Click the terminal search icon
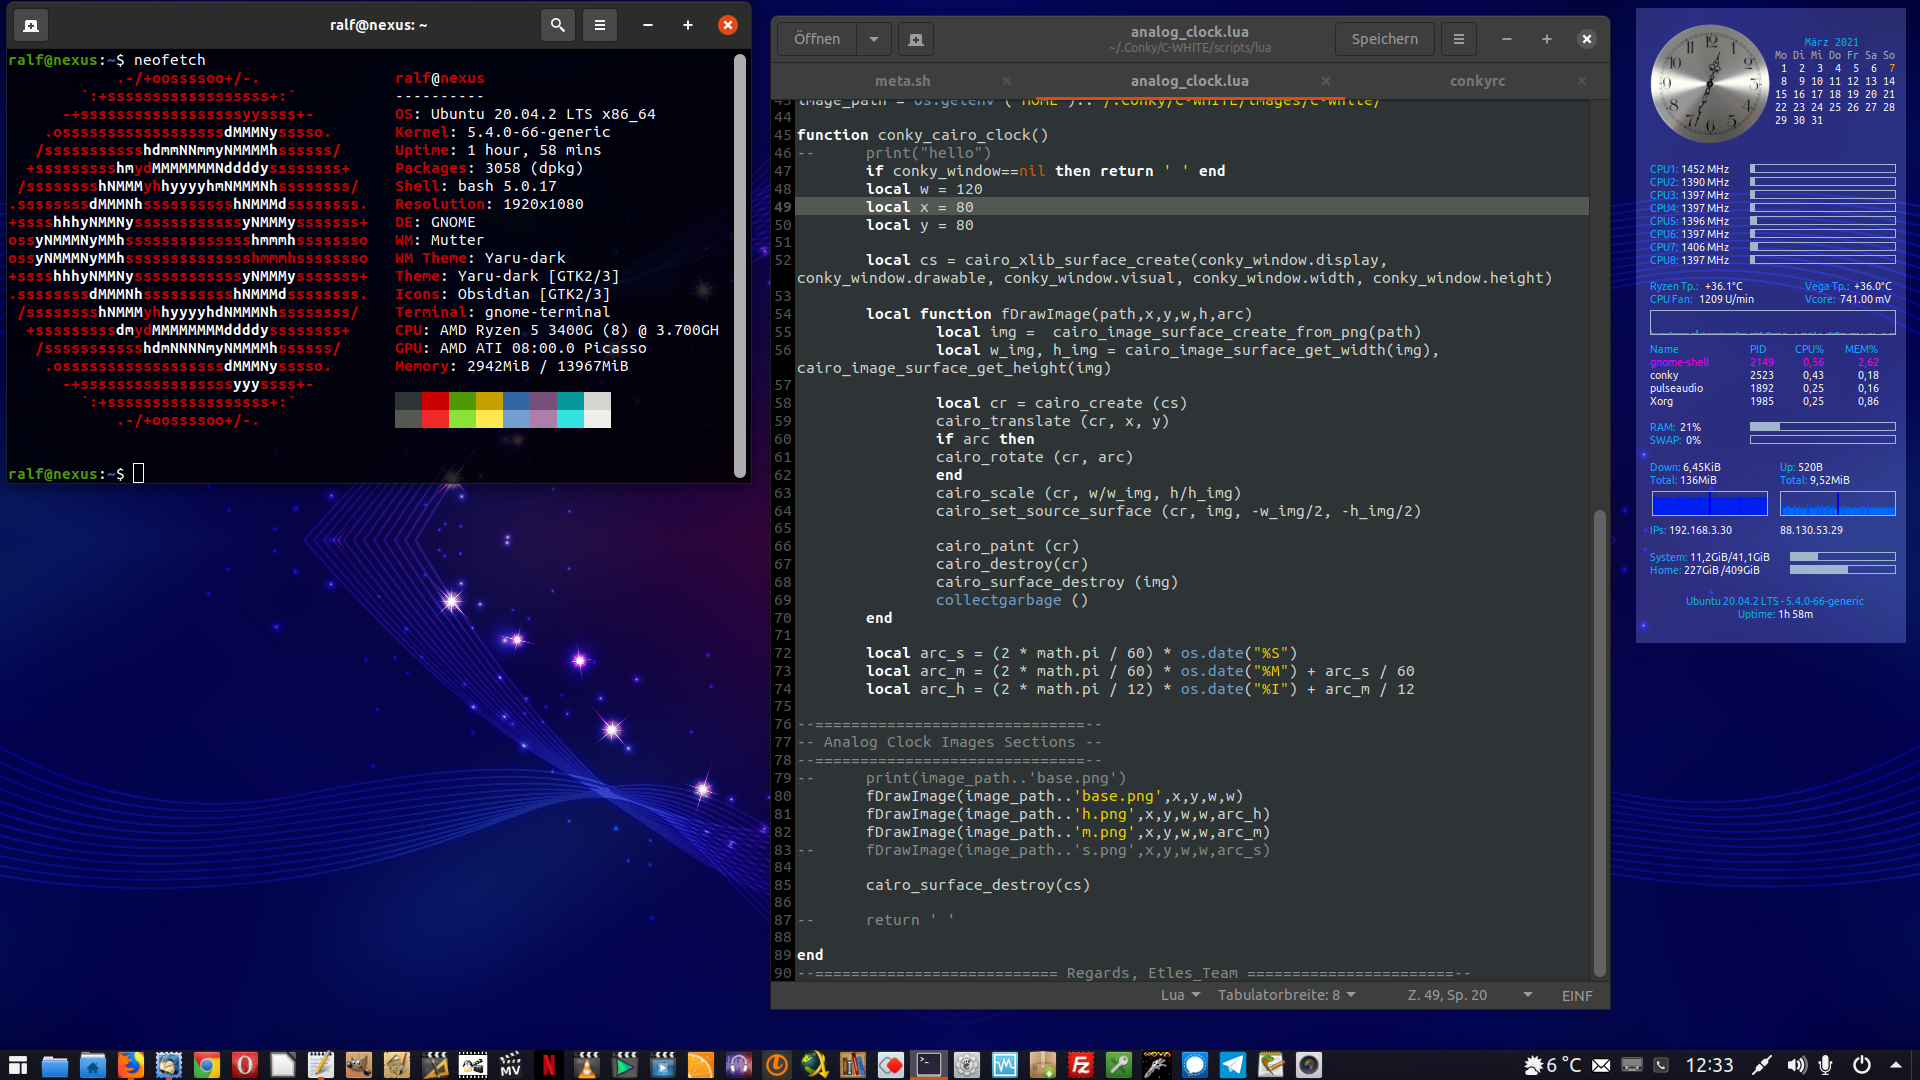Viewport: 1920px width, 1080px height. [x=557, y=25]
